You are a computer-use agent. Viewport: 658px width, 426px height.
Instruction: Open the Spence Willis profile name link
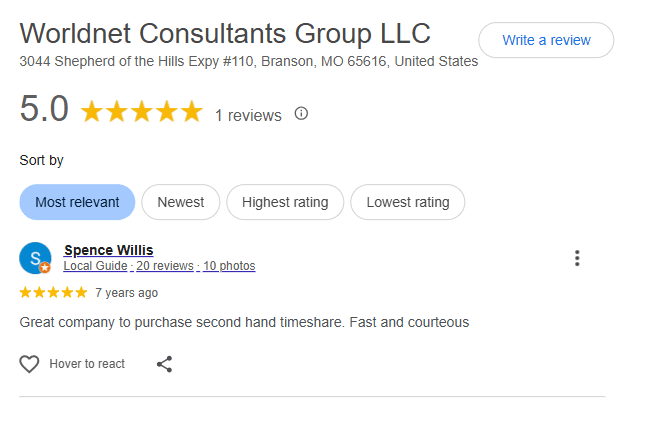coord(108,250)
